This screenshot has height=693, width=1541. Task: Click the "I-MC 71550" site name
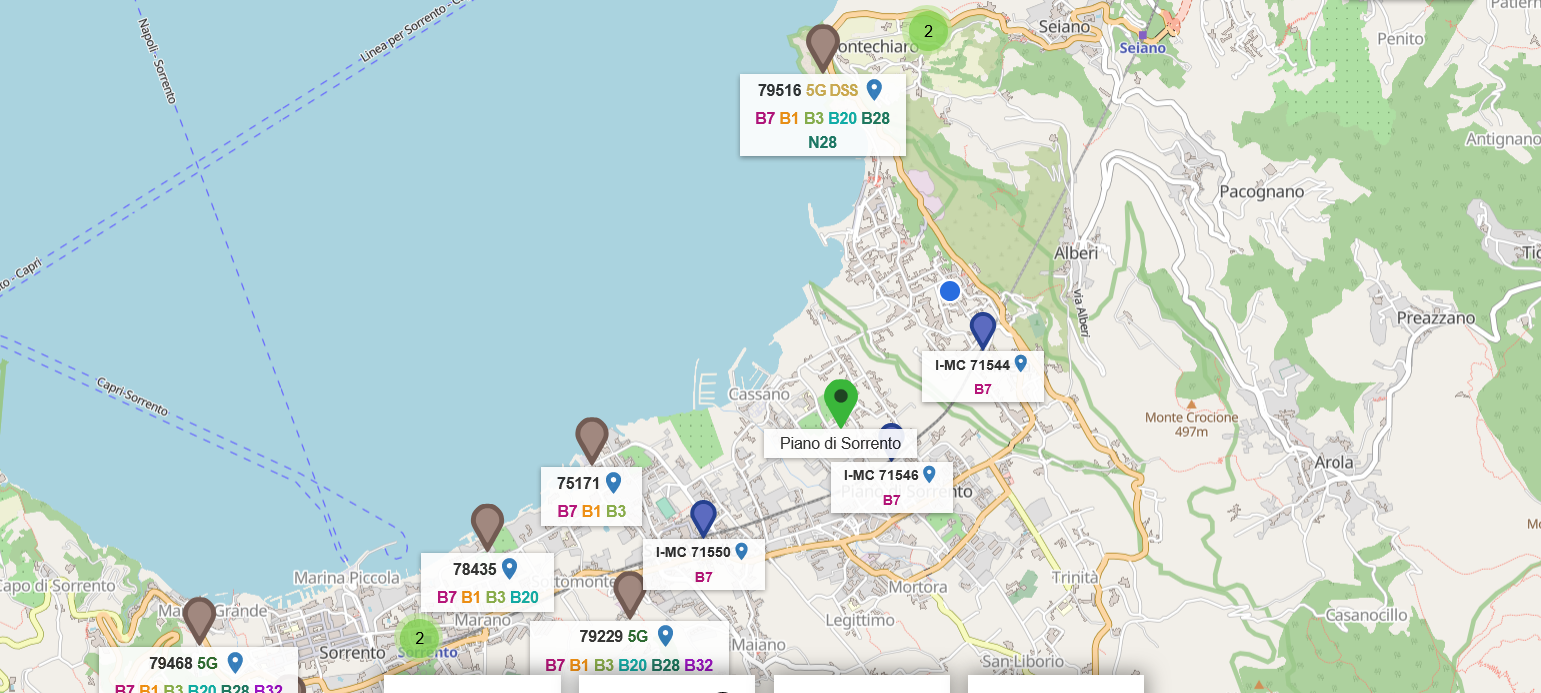coord(693,552)
